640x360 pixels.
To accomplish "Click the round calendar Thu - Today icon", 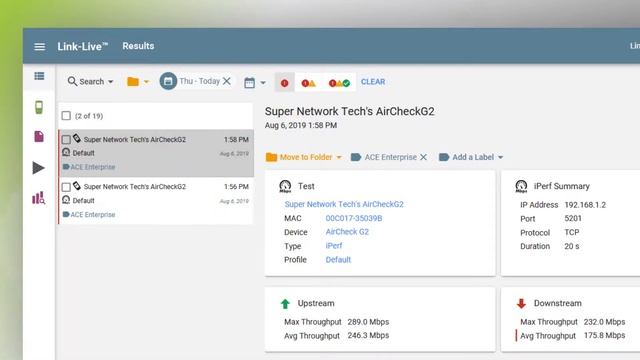I will 168,81.
